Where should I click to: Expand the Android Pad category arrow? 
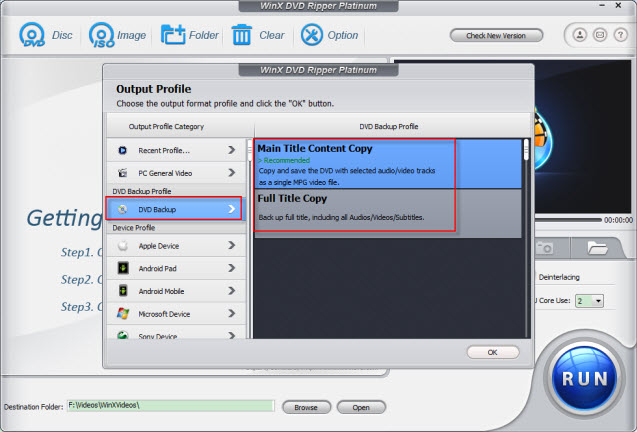pyautogui.click(x=232, y=268)
